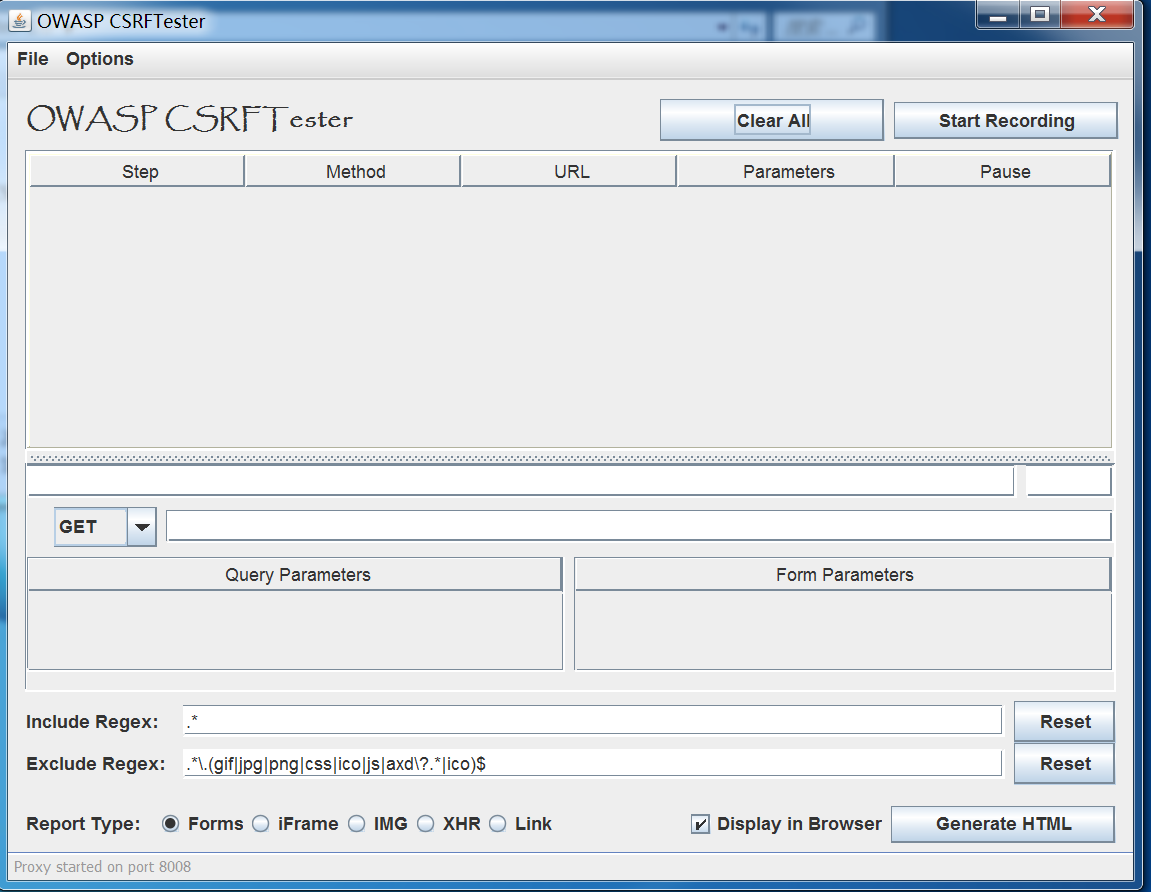Select XHR report type
This screenshot has width=1151, height=892.
click(426, 824)
